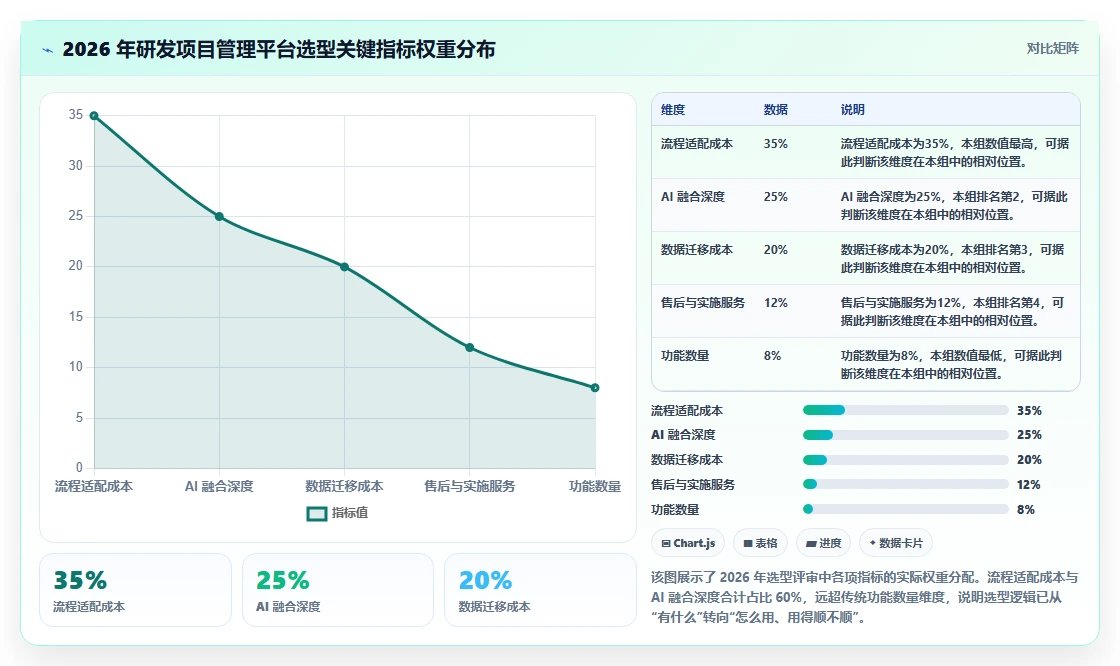Click the 数据 table column header

click(776, 109)
